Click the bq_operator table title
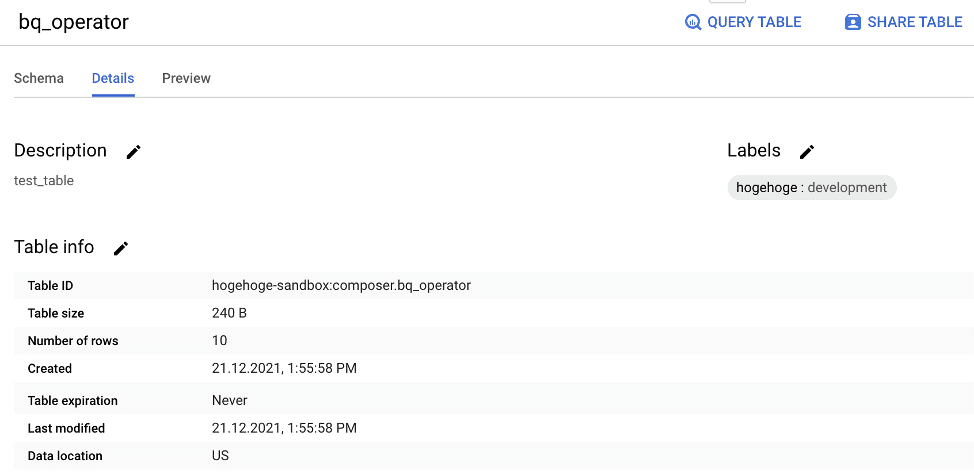974x474 pixels. 73,22
